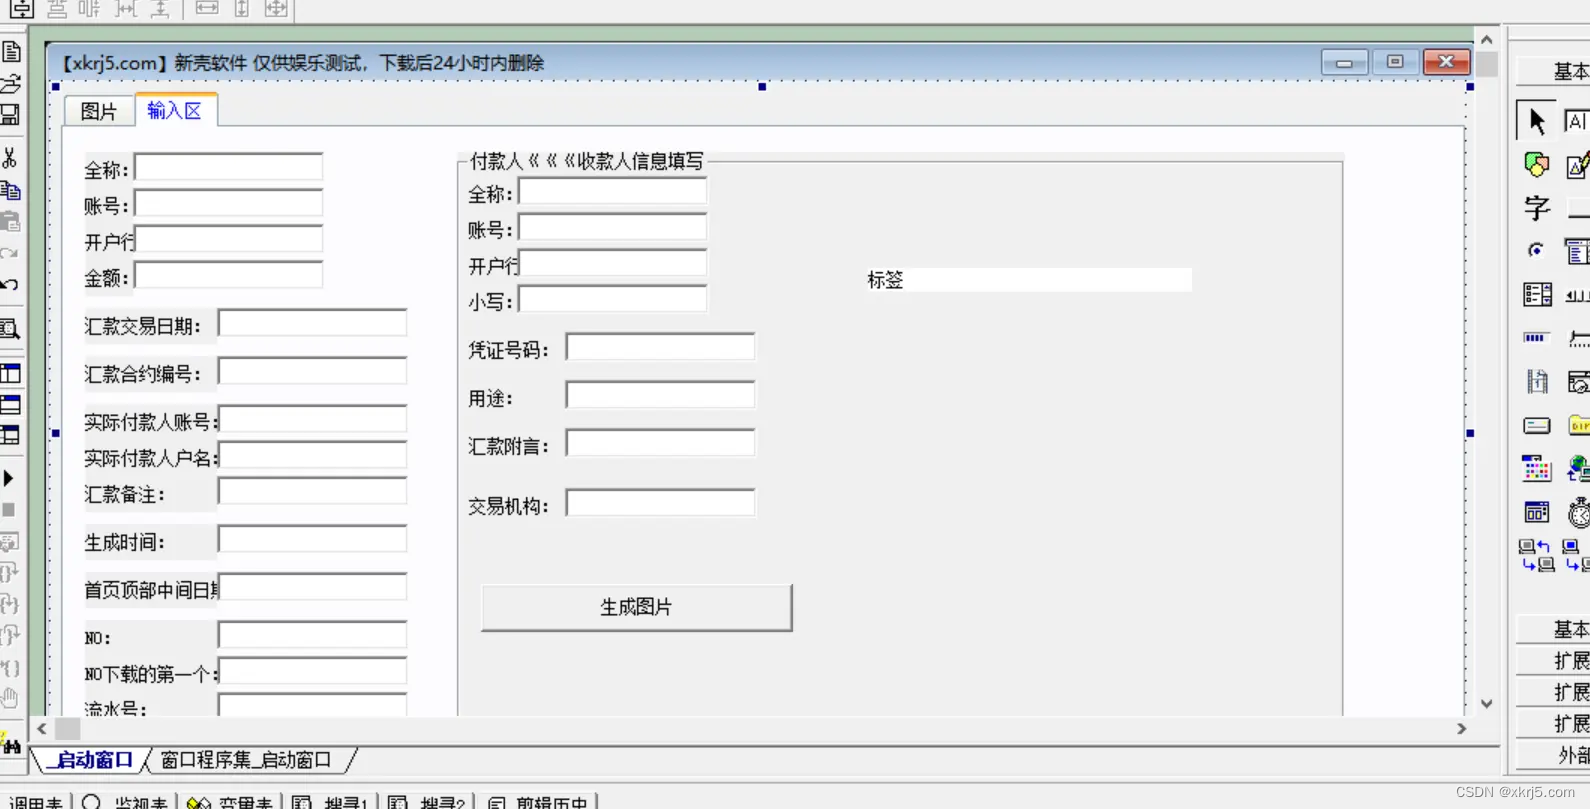Open the _启动窗口 designer tab
The width and height of the screenshot is (1590, 809).
[91, 760]
